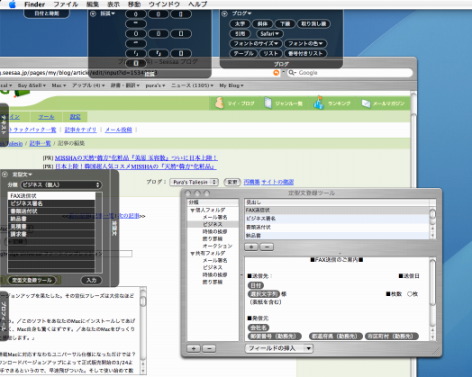Click the round close icon on ブログ panel
Viewport: 472px width, 377px height.
(x=225, y=14)
